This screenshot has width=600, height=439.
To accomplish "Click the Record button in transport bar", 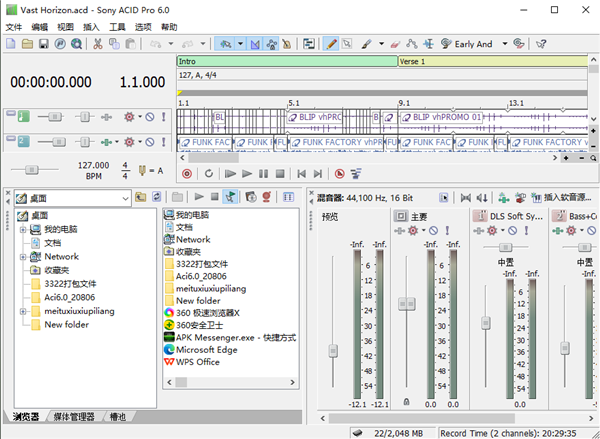I will point(186,173).
